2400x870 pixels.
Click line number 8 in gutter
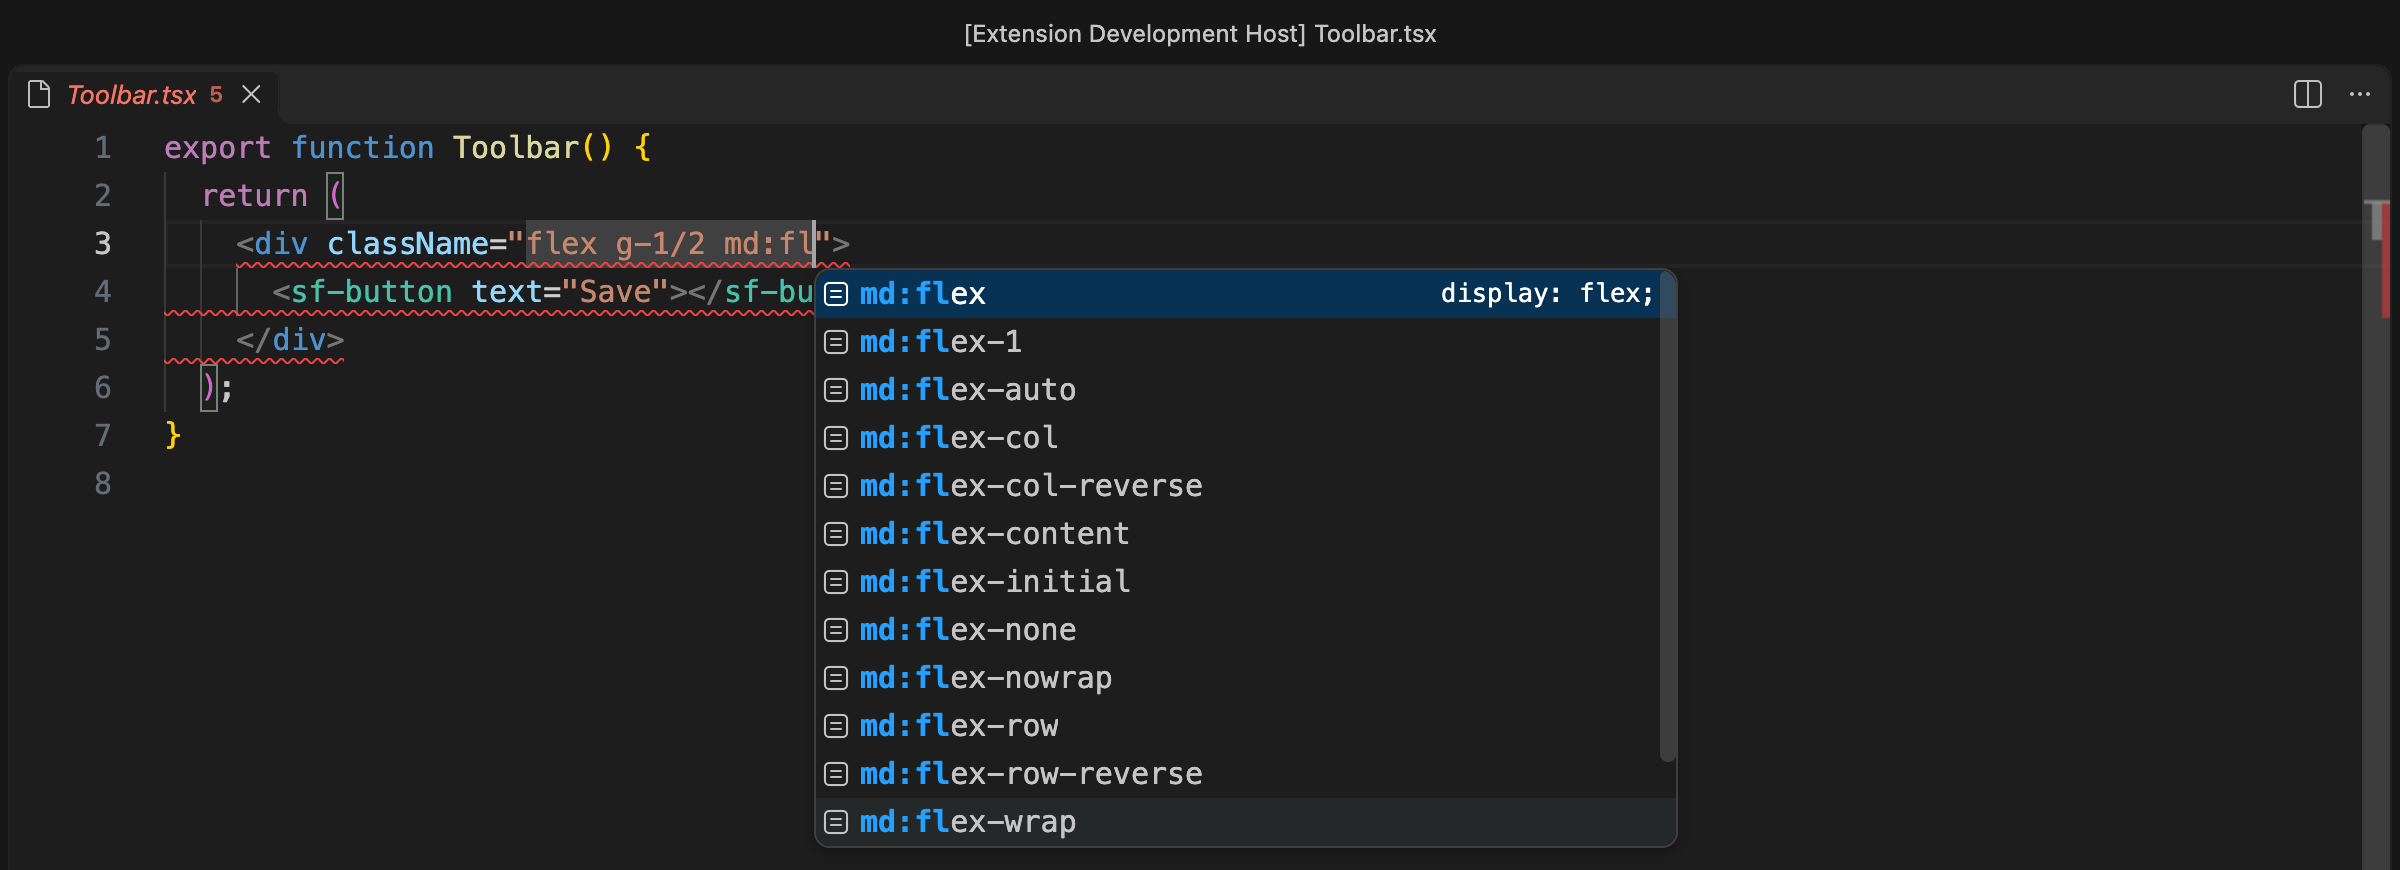pyautogui.click(x=103, y=484)
